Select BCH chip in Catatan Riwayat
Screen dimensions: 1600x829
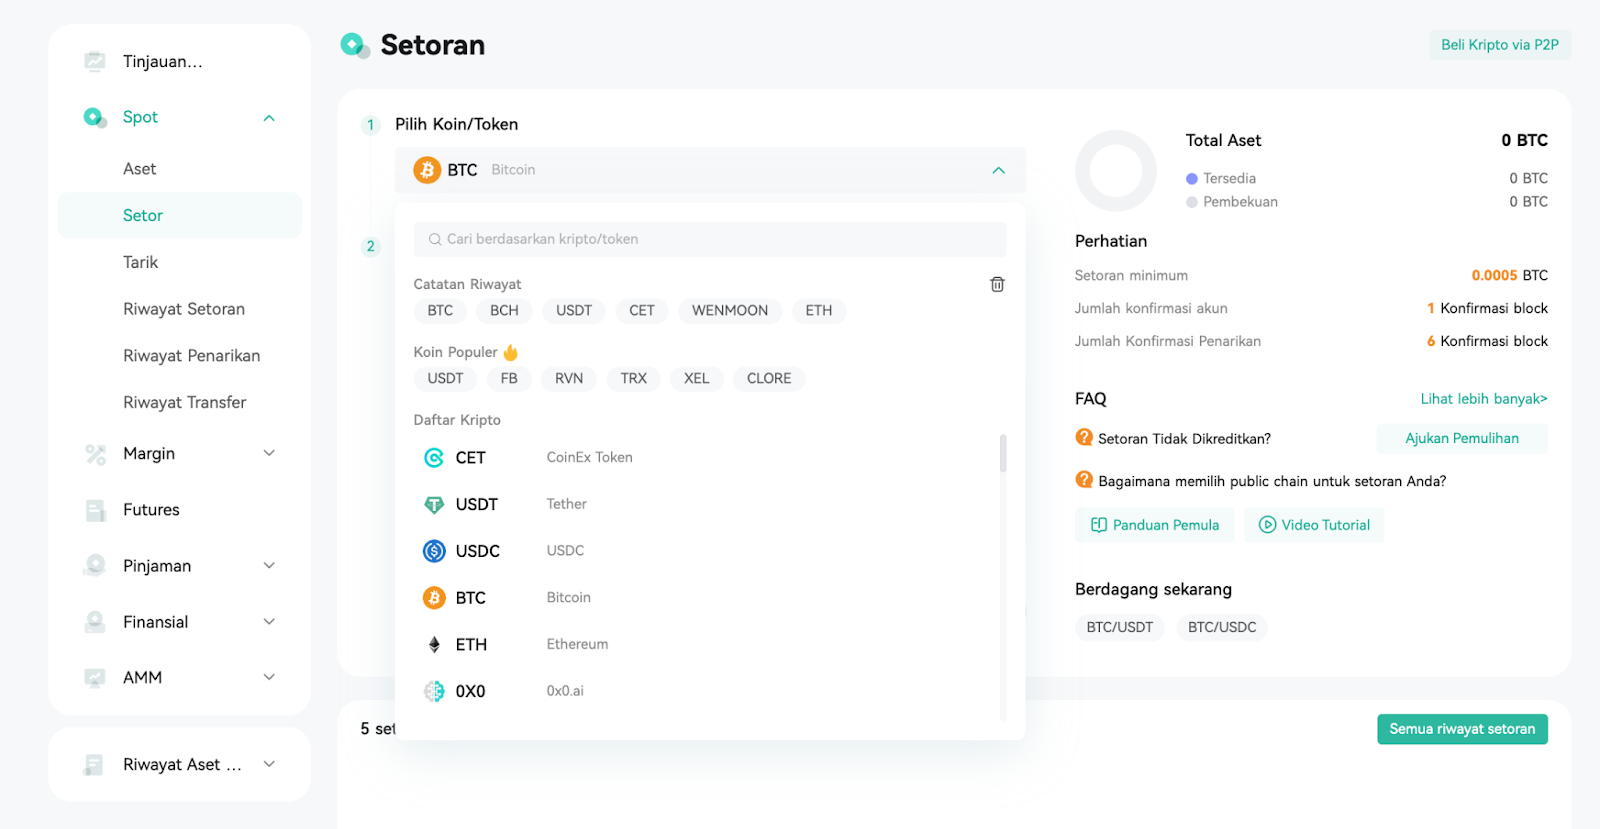504,311
